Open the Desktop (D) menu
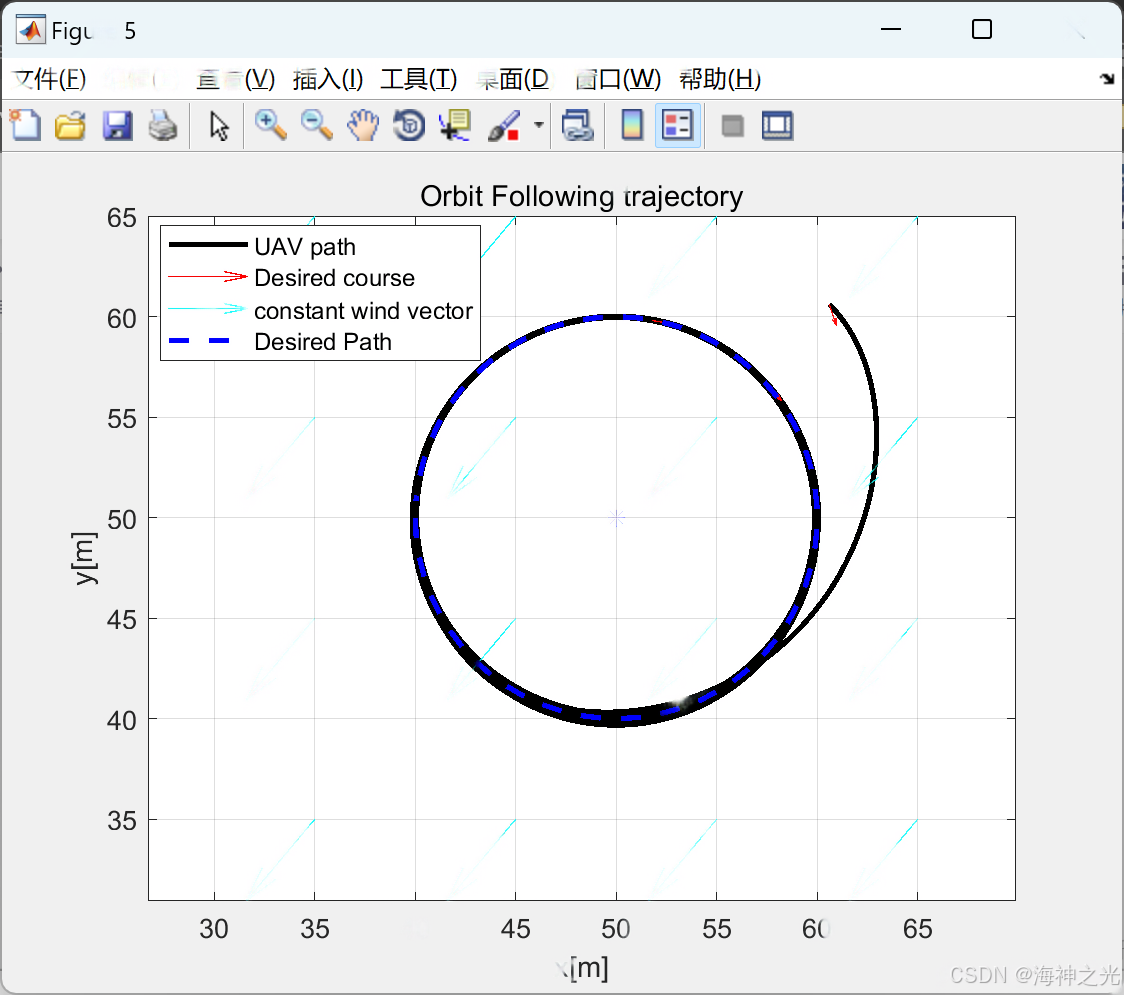 pos(513,79)
